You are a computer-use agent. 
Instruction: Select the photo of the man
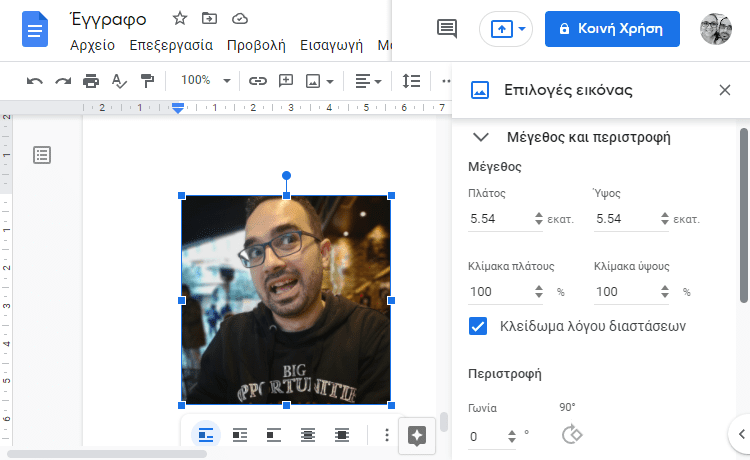286,300
